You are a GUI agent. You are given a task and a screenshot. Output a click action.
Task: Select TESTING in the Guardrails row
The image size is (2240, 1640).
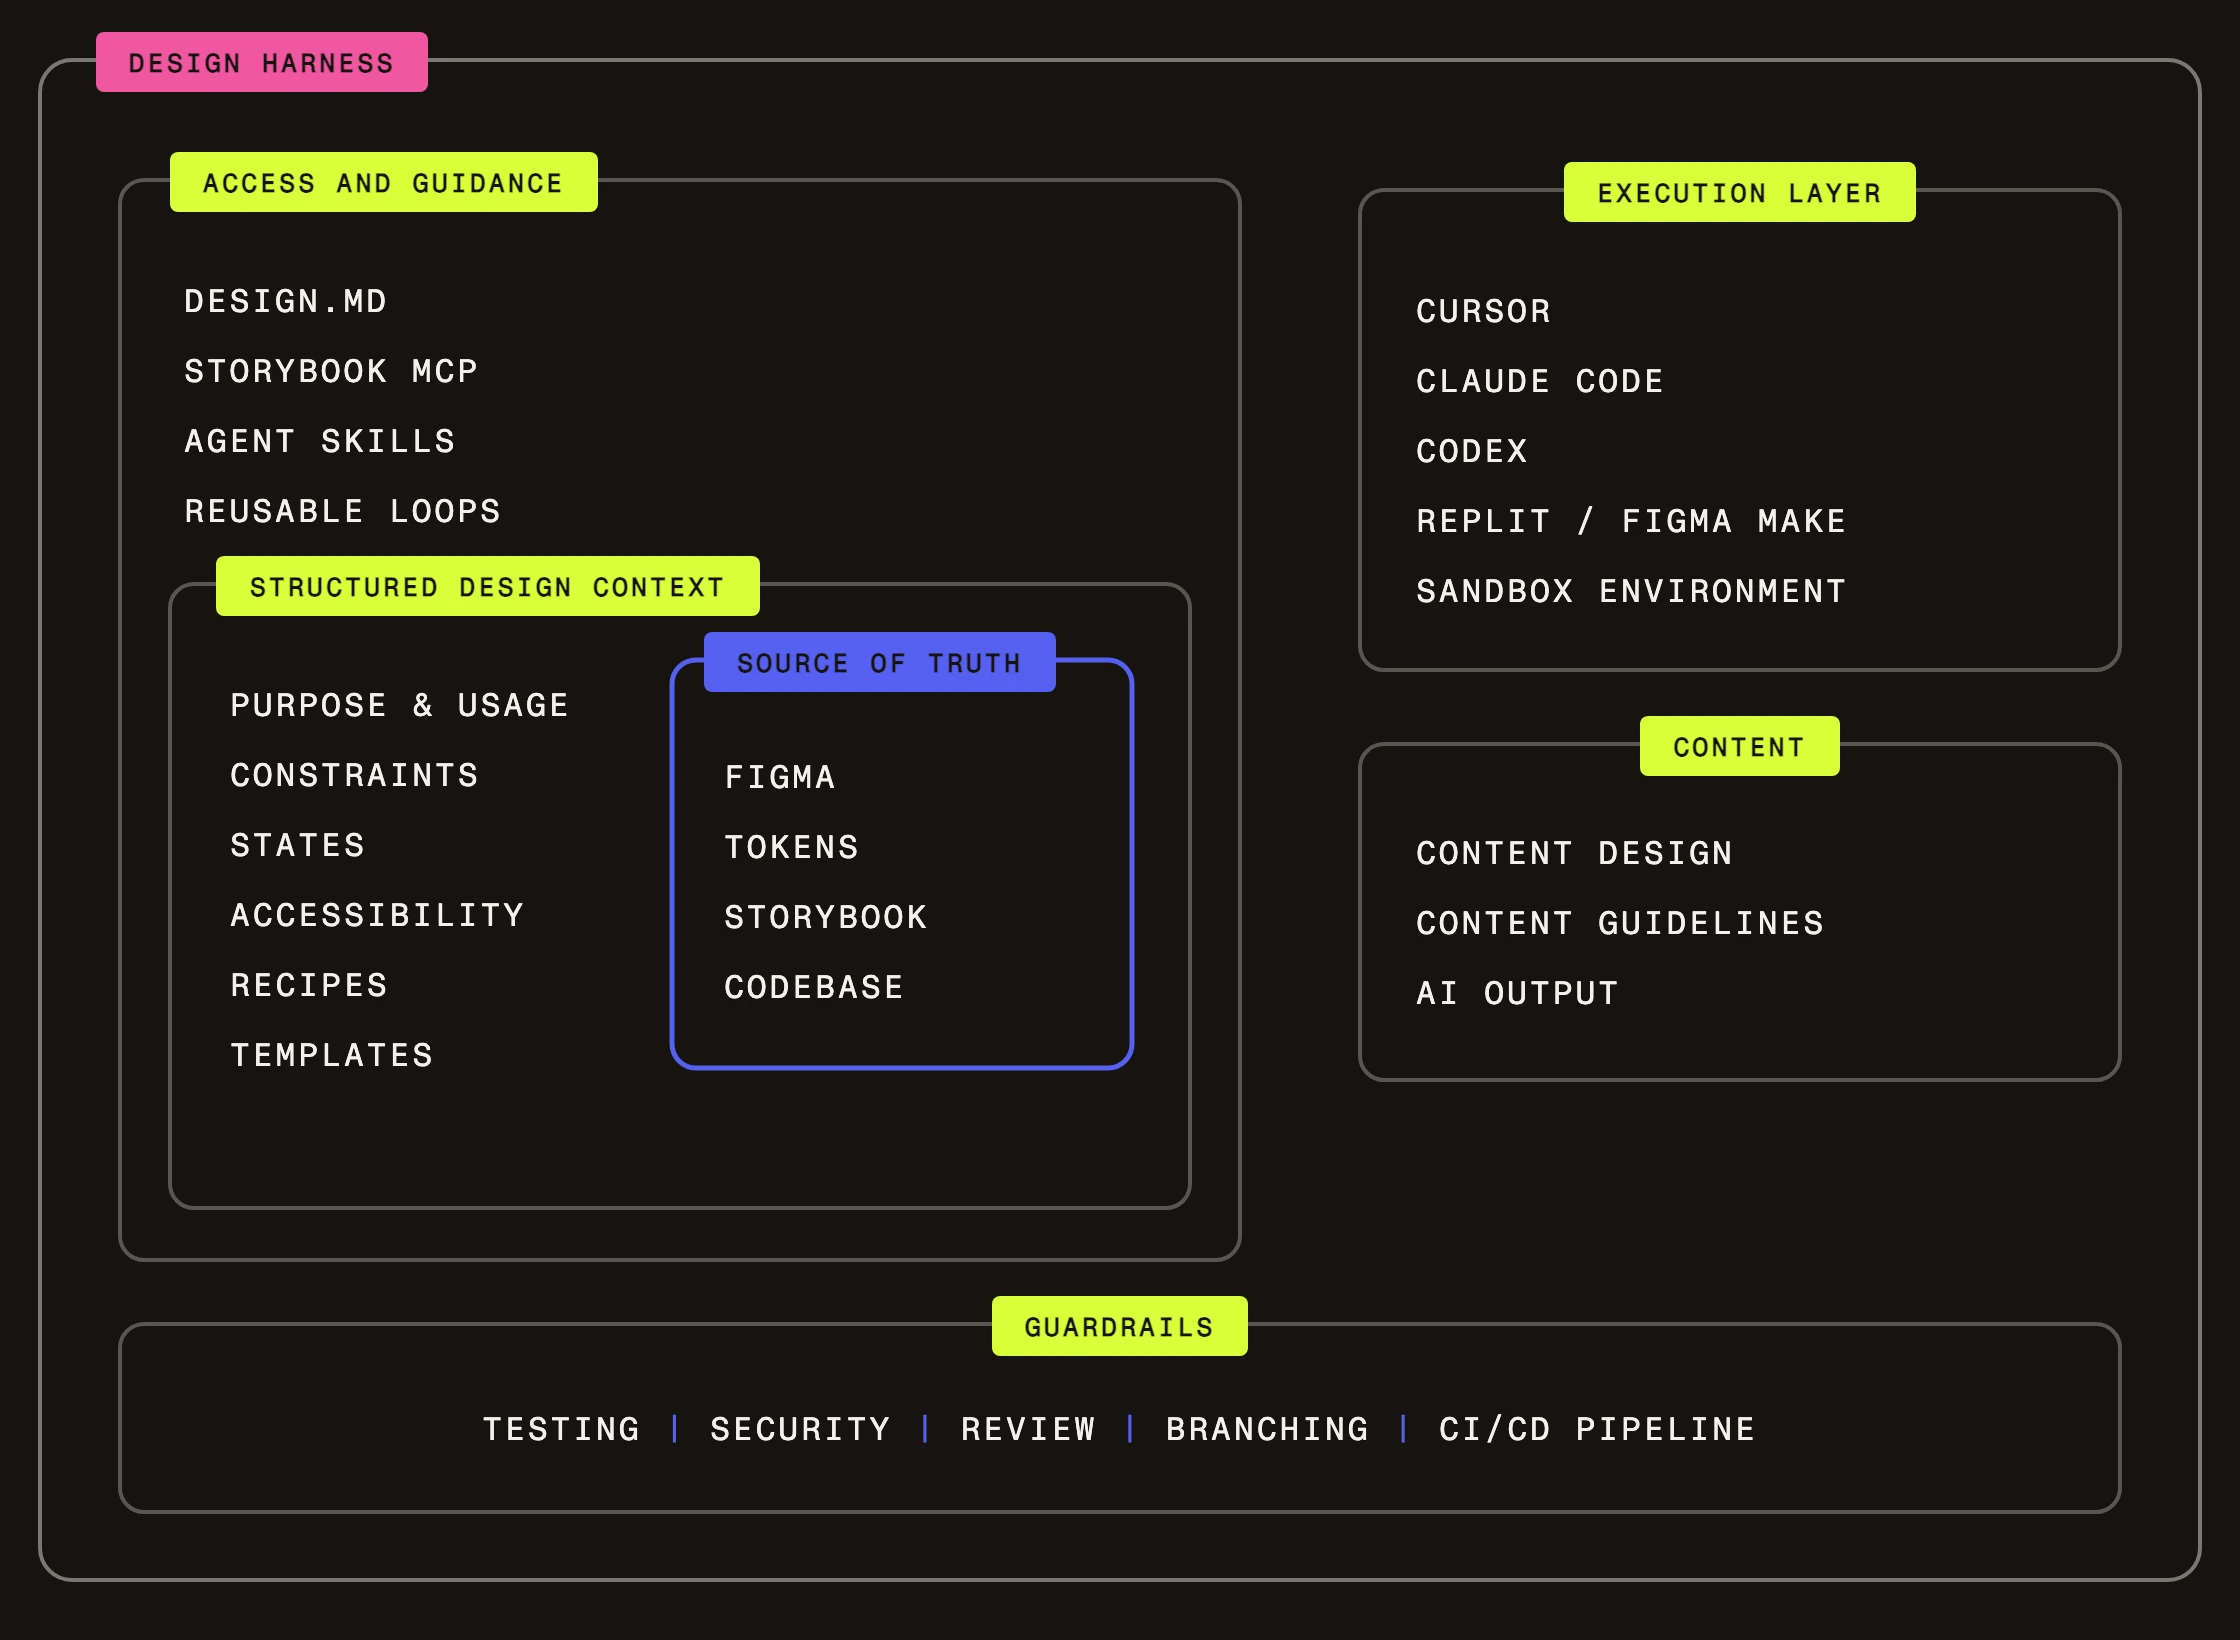click(x=562, y=1429)
